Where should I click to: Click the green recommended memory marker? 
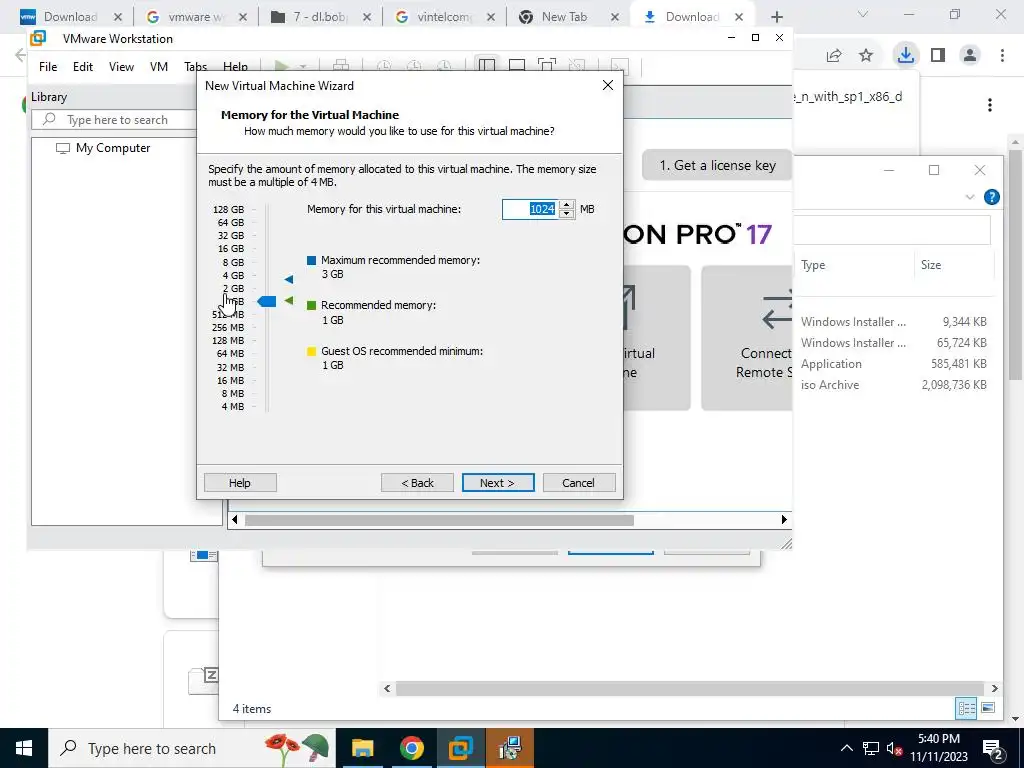coord(289,300)
